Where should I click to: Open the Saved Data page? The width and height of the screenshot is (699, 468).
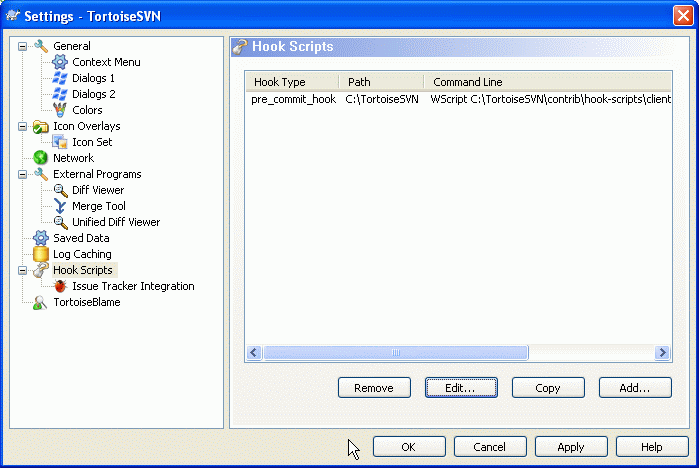click(81, 238)
